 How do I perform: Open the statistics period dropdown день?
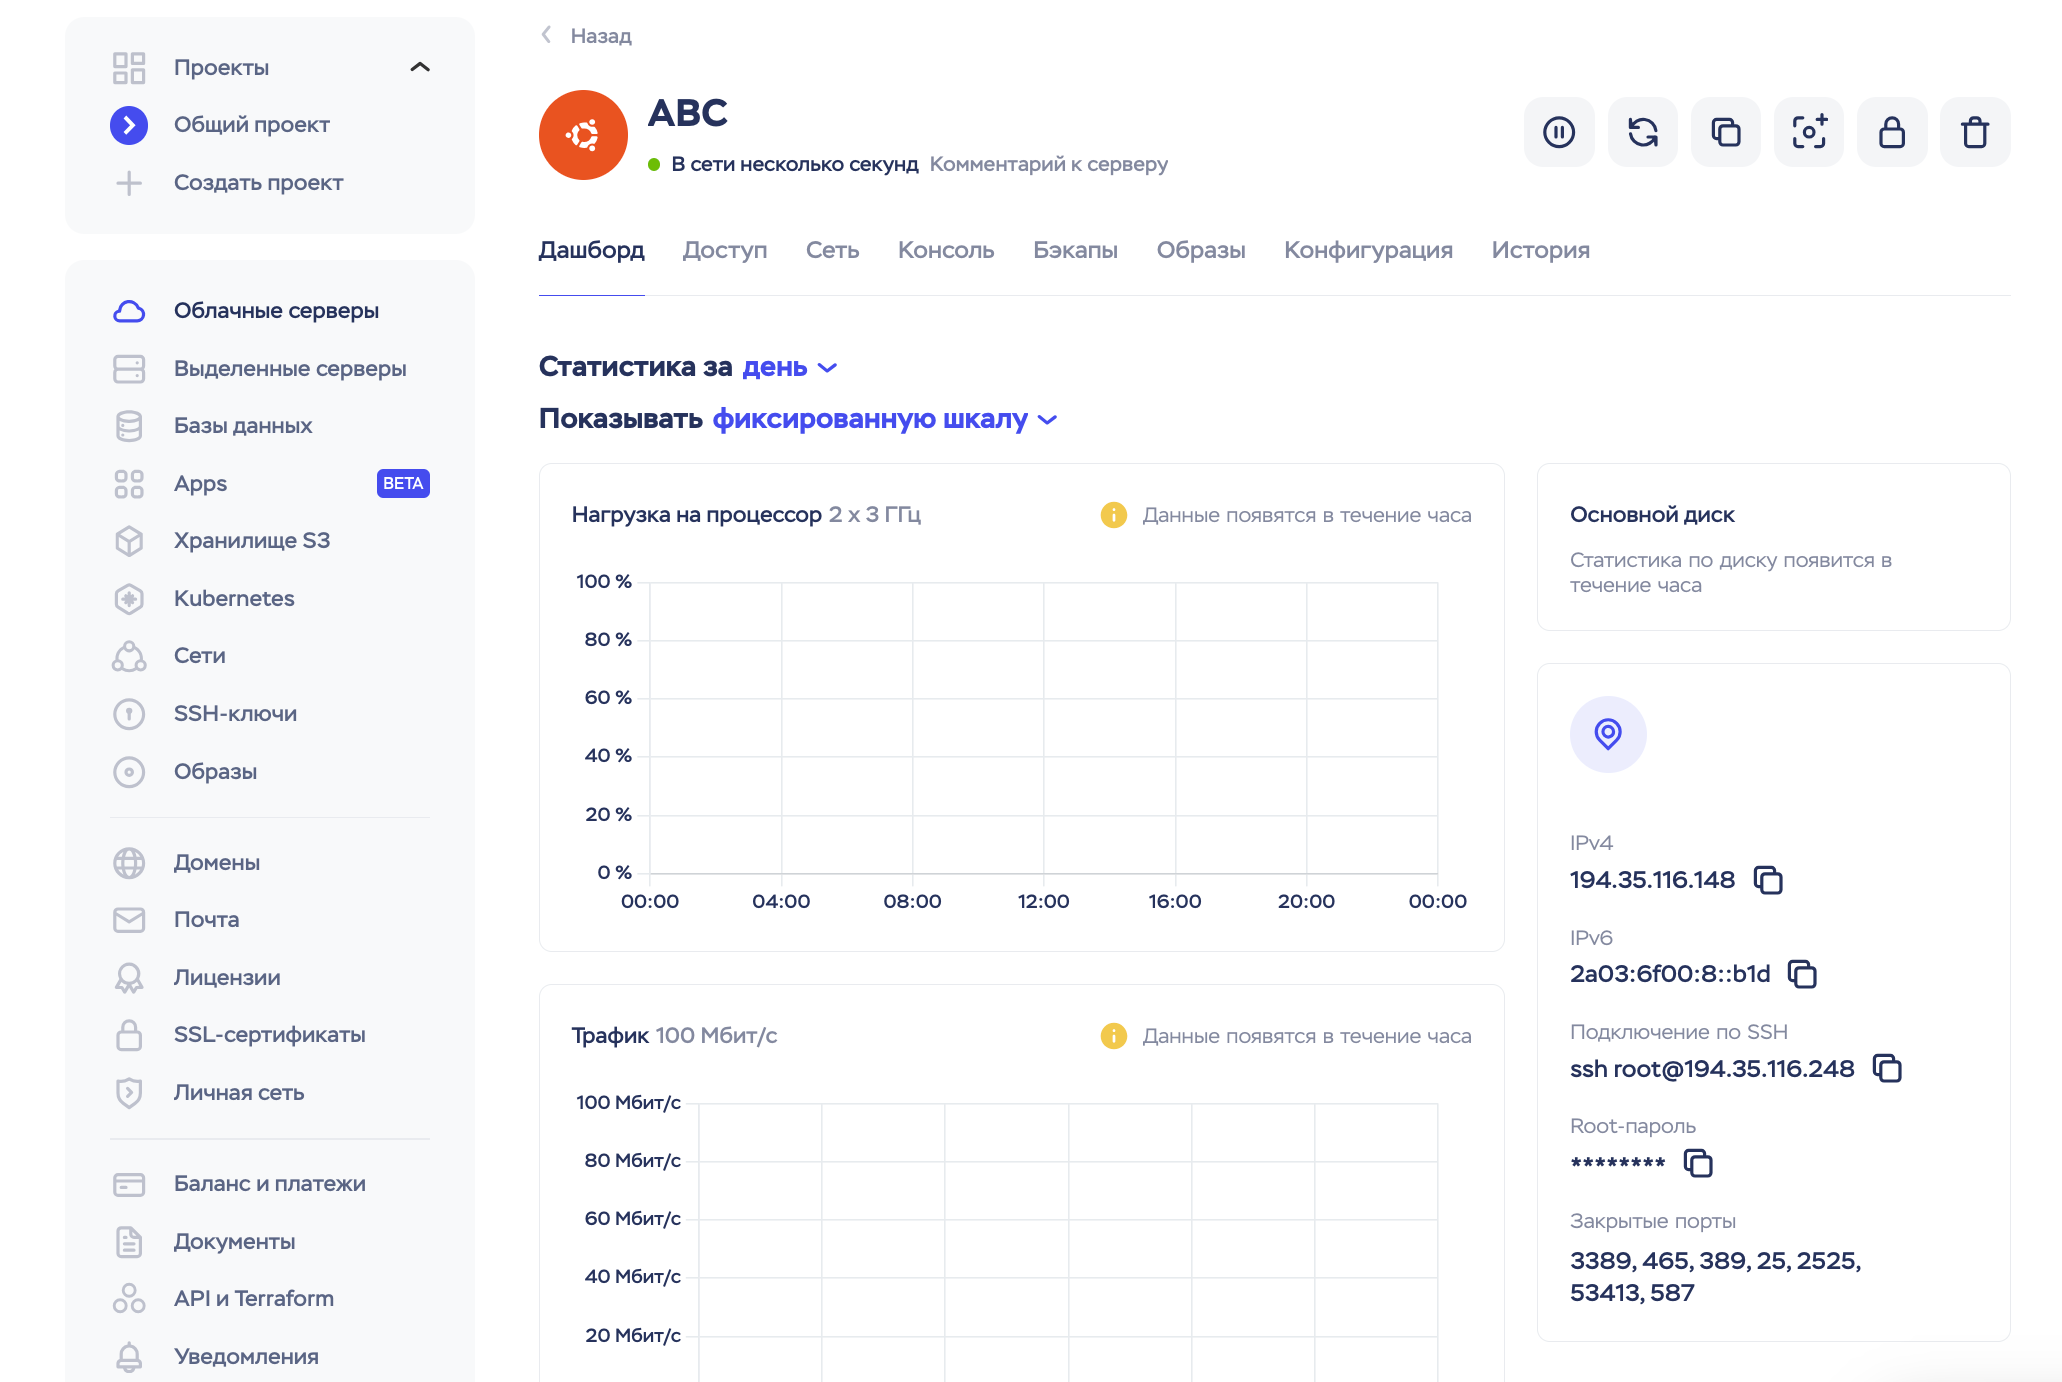coord(788,367)
